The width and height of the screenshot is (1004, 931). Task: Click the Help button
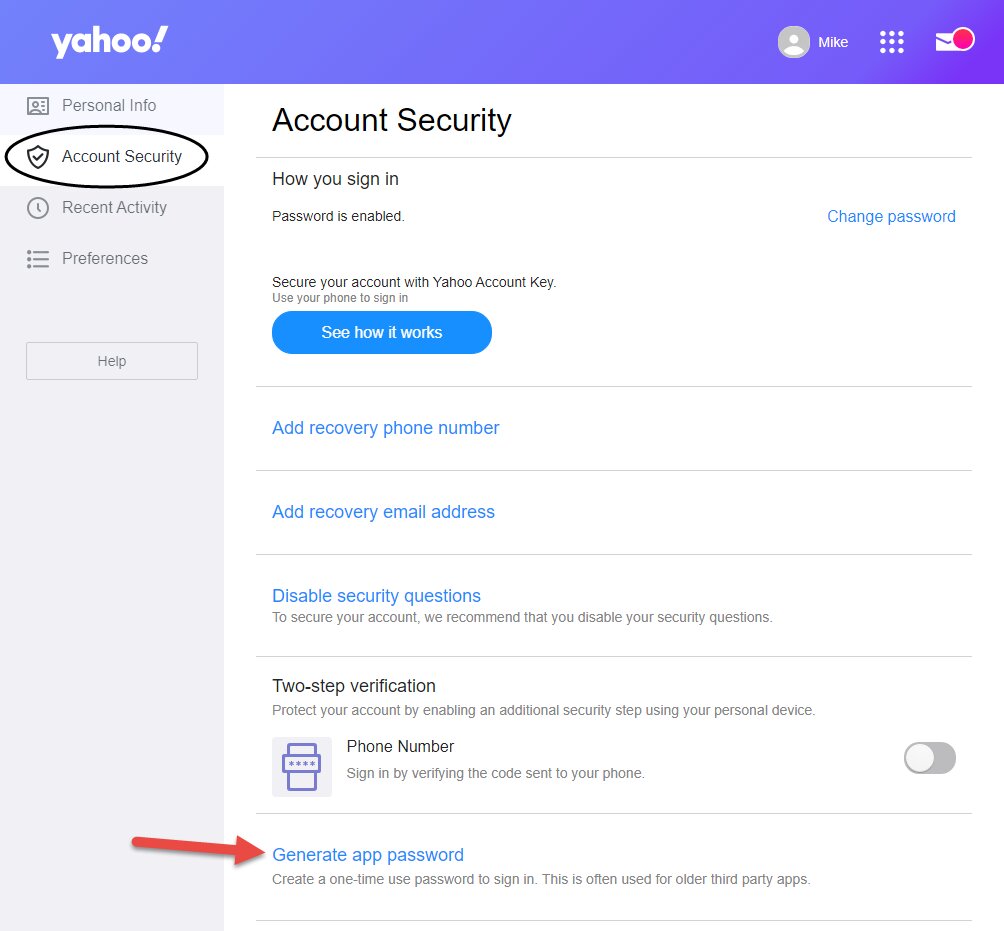pyautogui.click(x=112, y=361)
